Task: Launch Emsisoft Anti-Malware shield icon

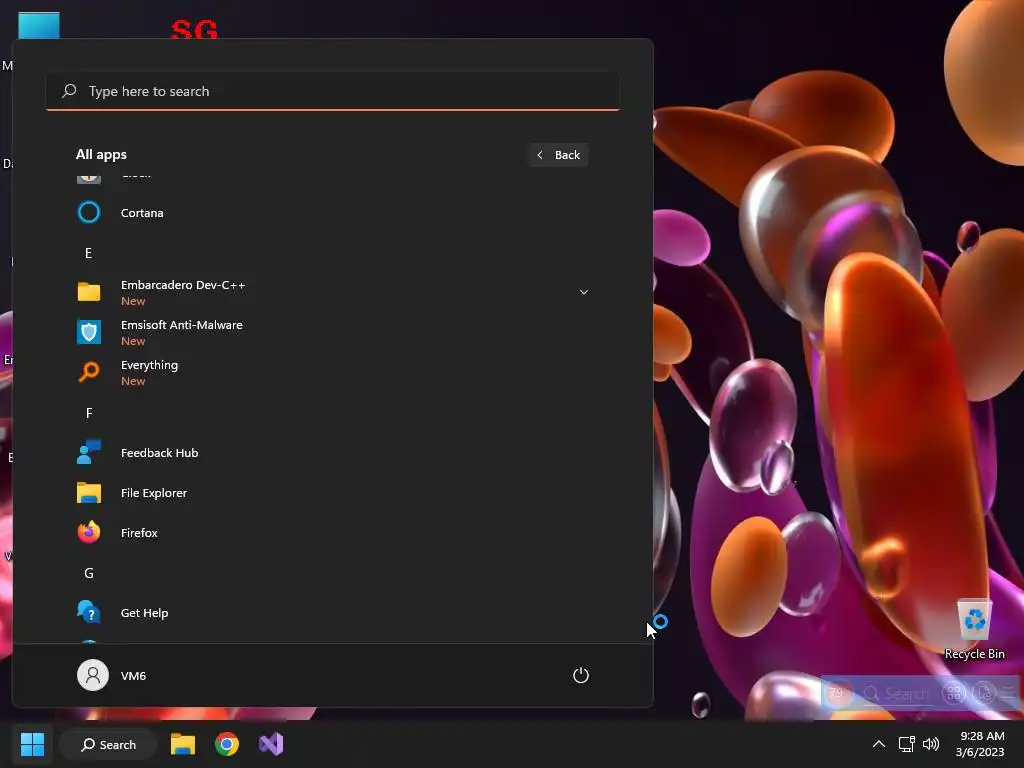Action: (89, 332)
